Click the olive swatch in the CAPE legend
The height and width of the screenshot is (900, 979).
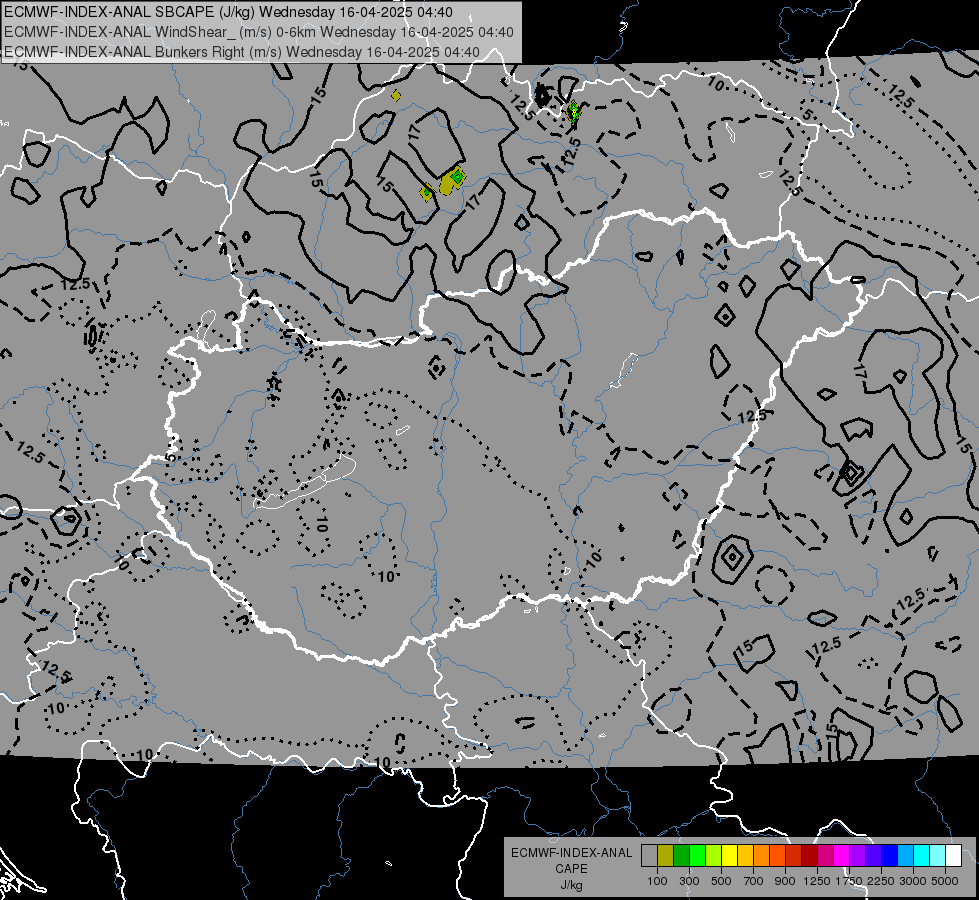[x=666, y=856]
